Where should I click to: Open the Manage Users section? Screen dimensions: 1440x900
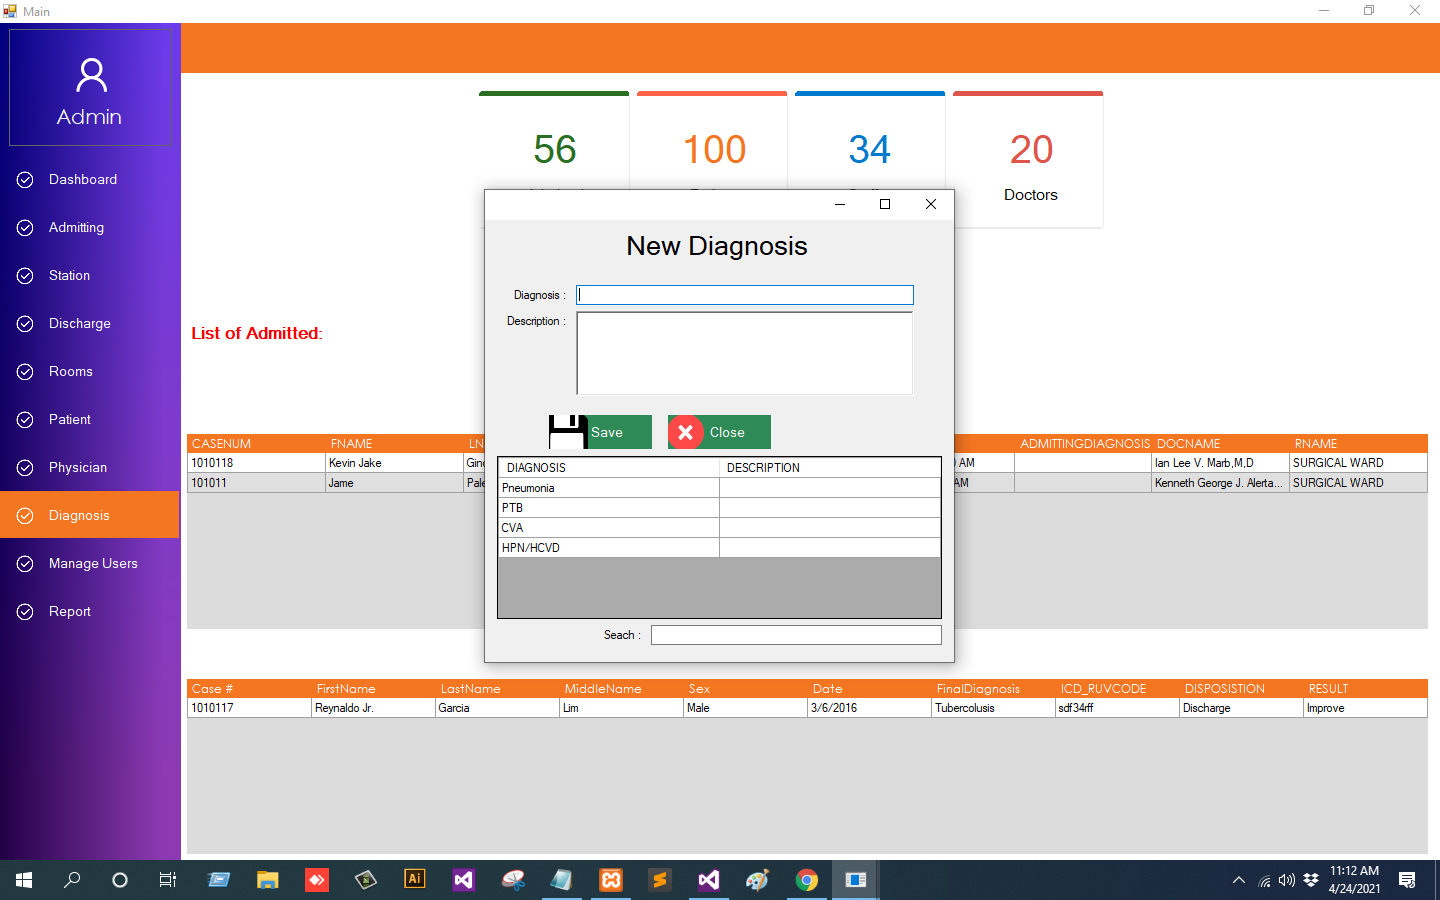click(91, 563)
